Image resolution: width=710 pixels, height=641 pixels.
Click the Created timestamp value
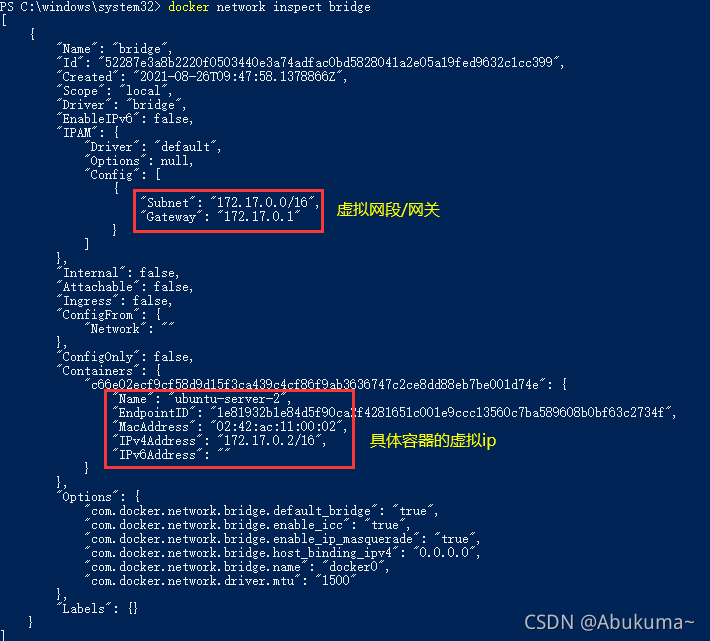pyautogui.click(x=238, y=77)
